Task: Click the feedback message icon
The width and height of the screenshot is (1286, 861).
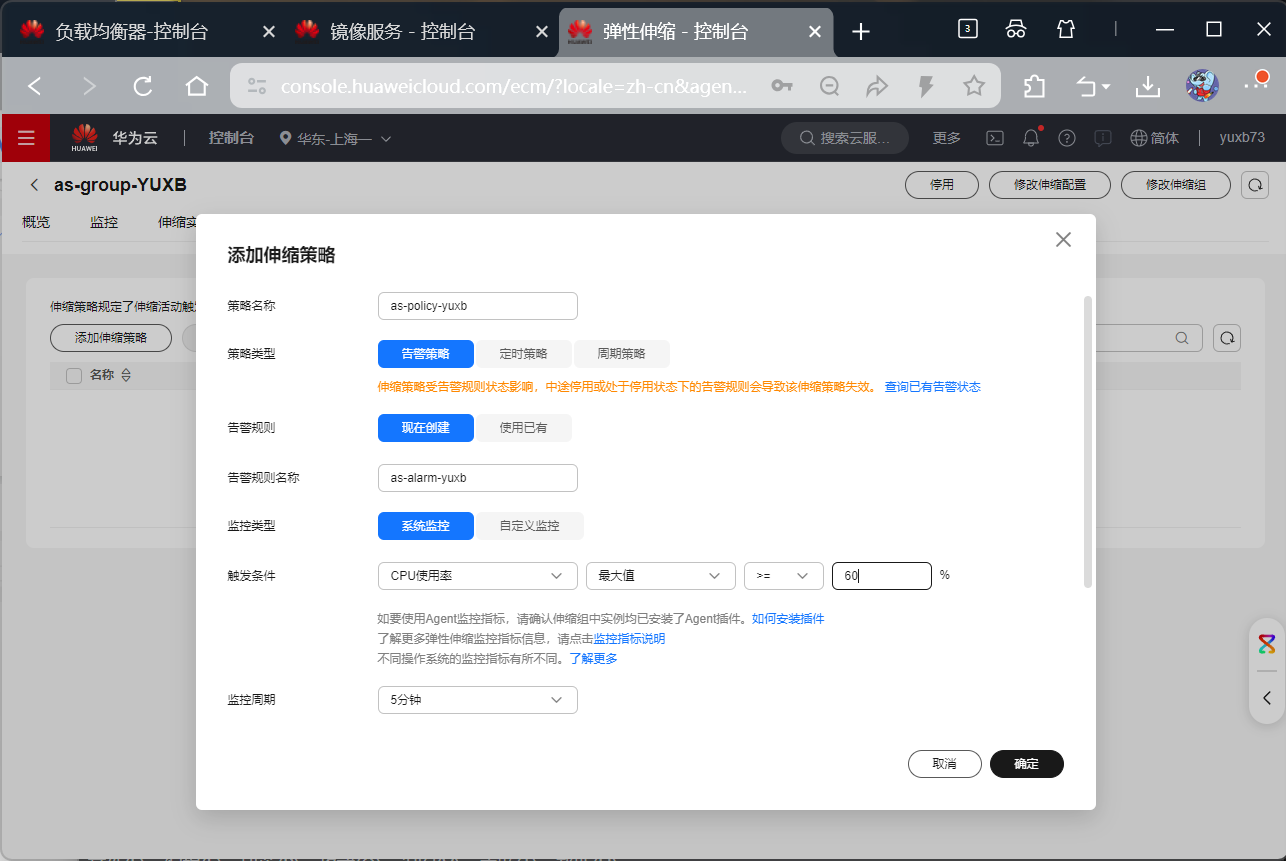Action: tap(1103, 138)
